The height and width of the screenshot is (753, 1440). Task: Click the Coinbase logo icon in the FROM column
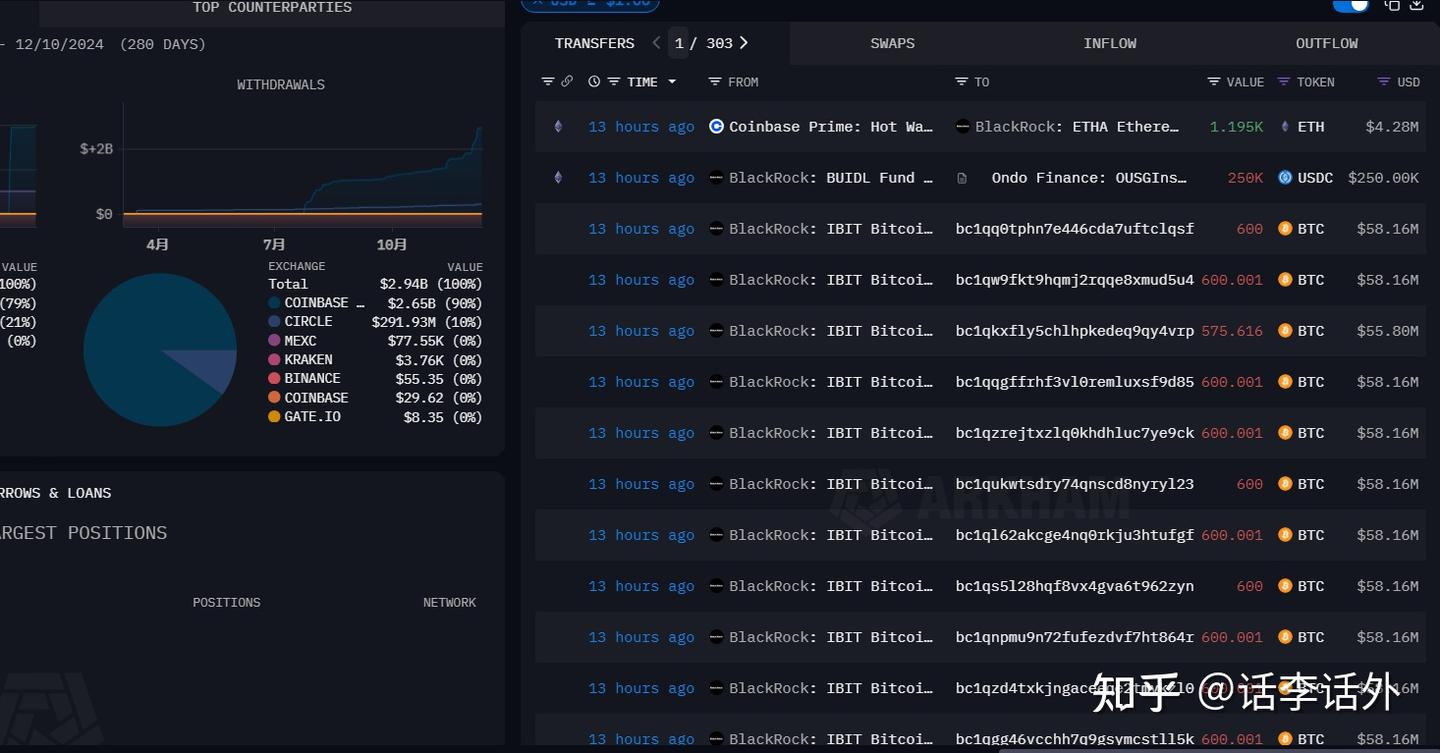716,127
